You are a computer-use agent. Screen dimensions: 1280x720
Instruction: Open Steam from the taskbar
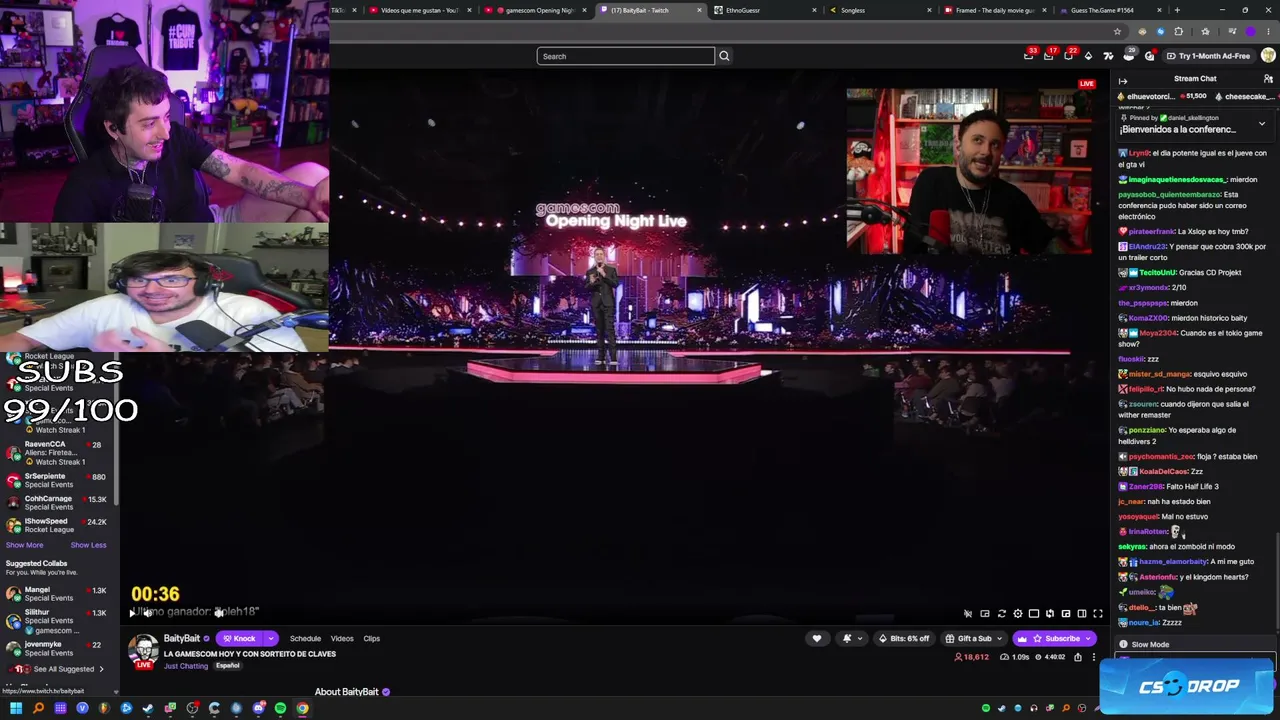148,709
